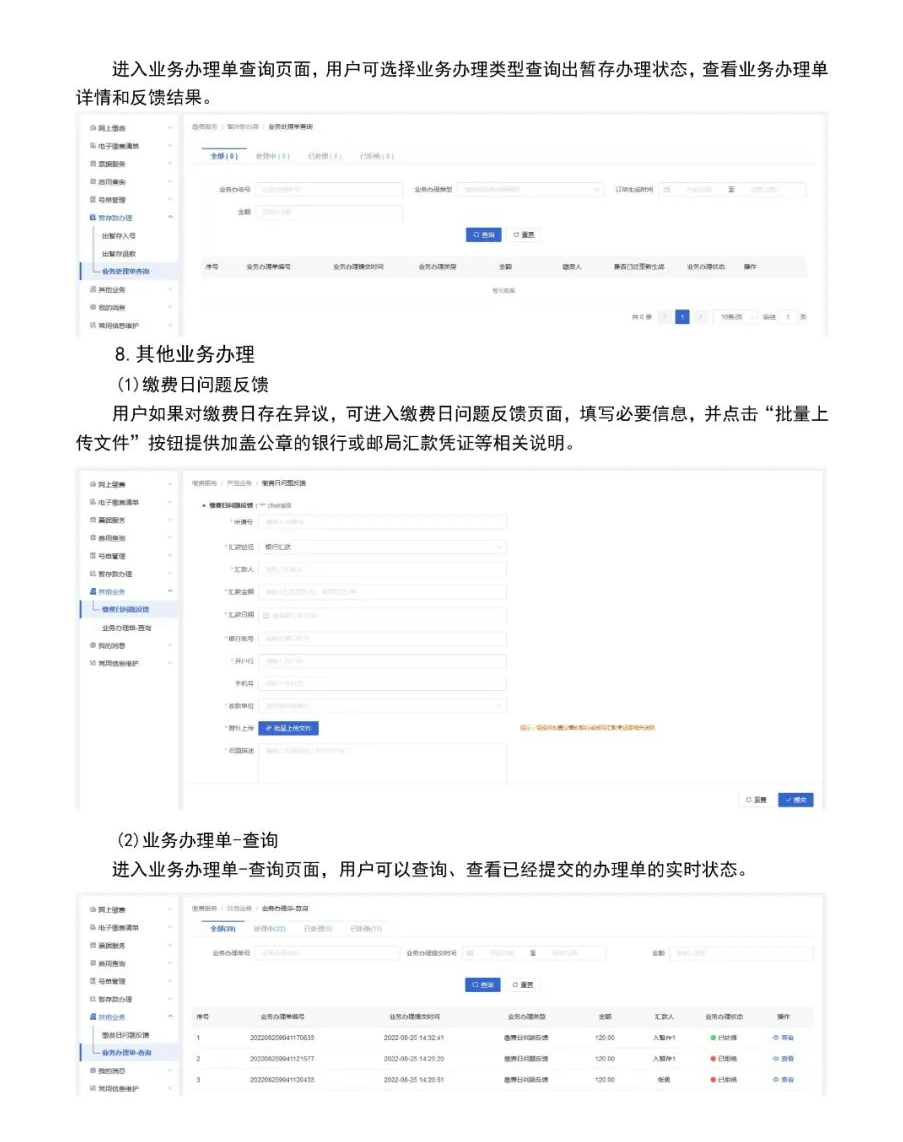Click the 查询 search button
The image size is (903, 1142).
[484, 982]
